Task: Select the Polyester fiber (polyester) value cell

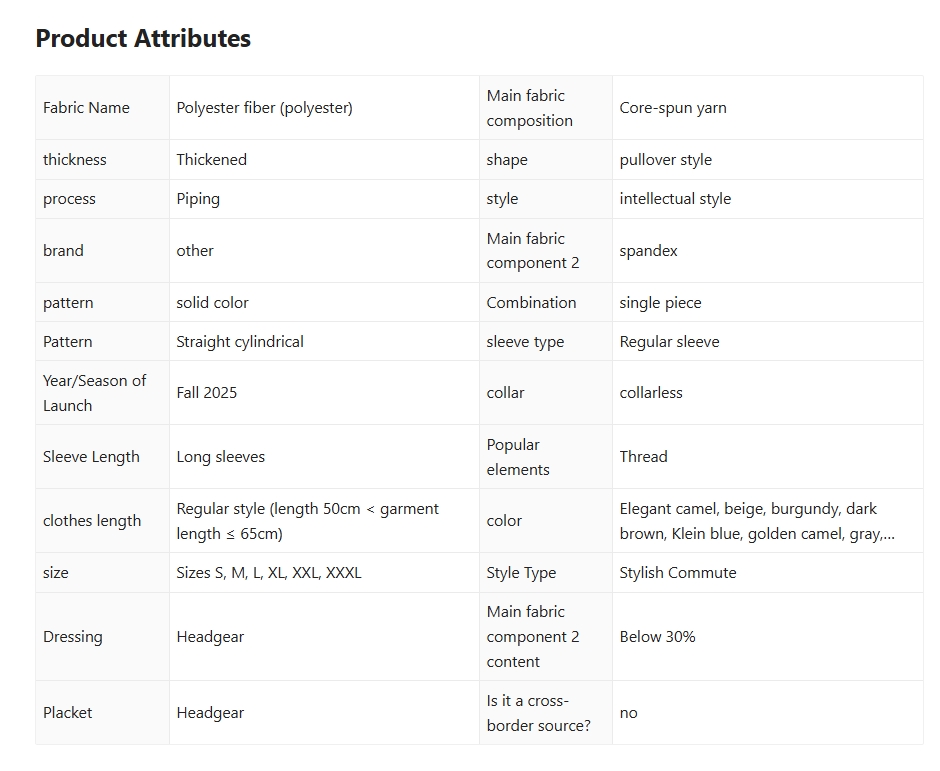Action: coord(264,108)
